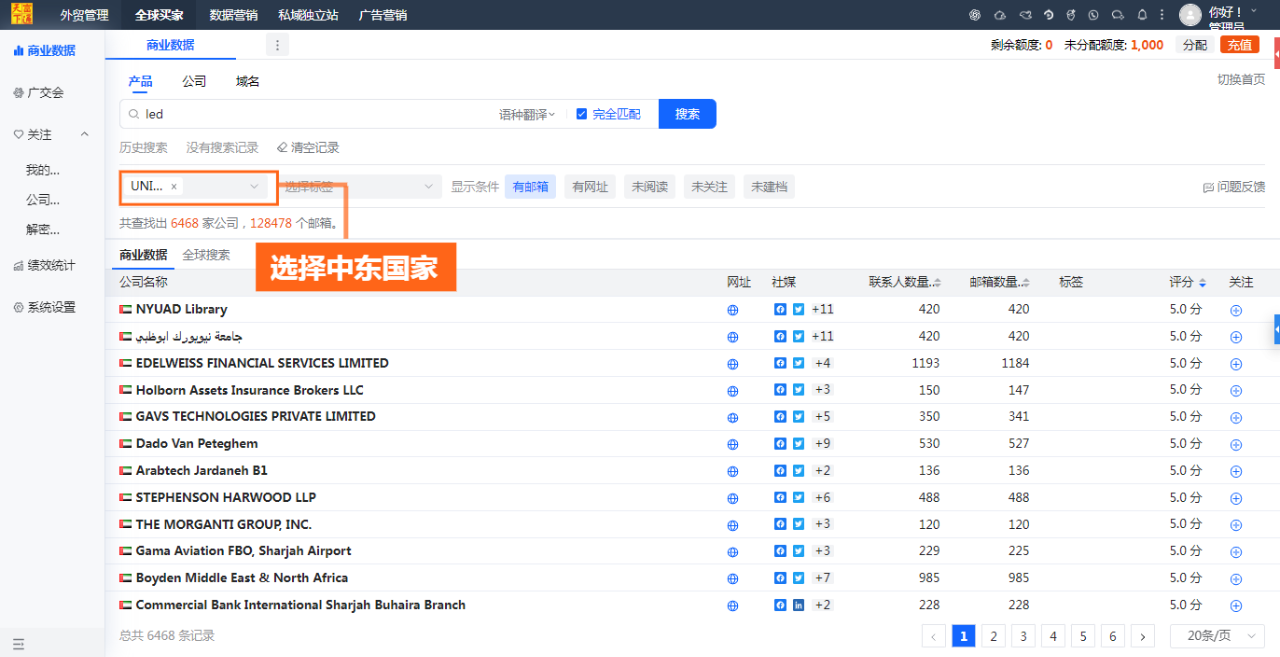Viewport: 1280px width, 657px height.
Task: Open website globe for GAVS TECHNOLOGIES PRIVATE LIMITED
Action: pos(733,417)
